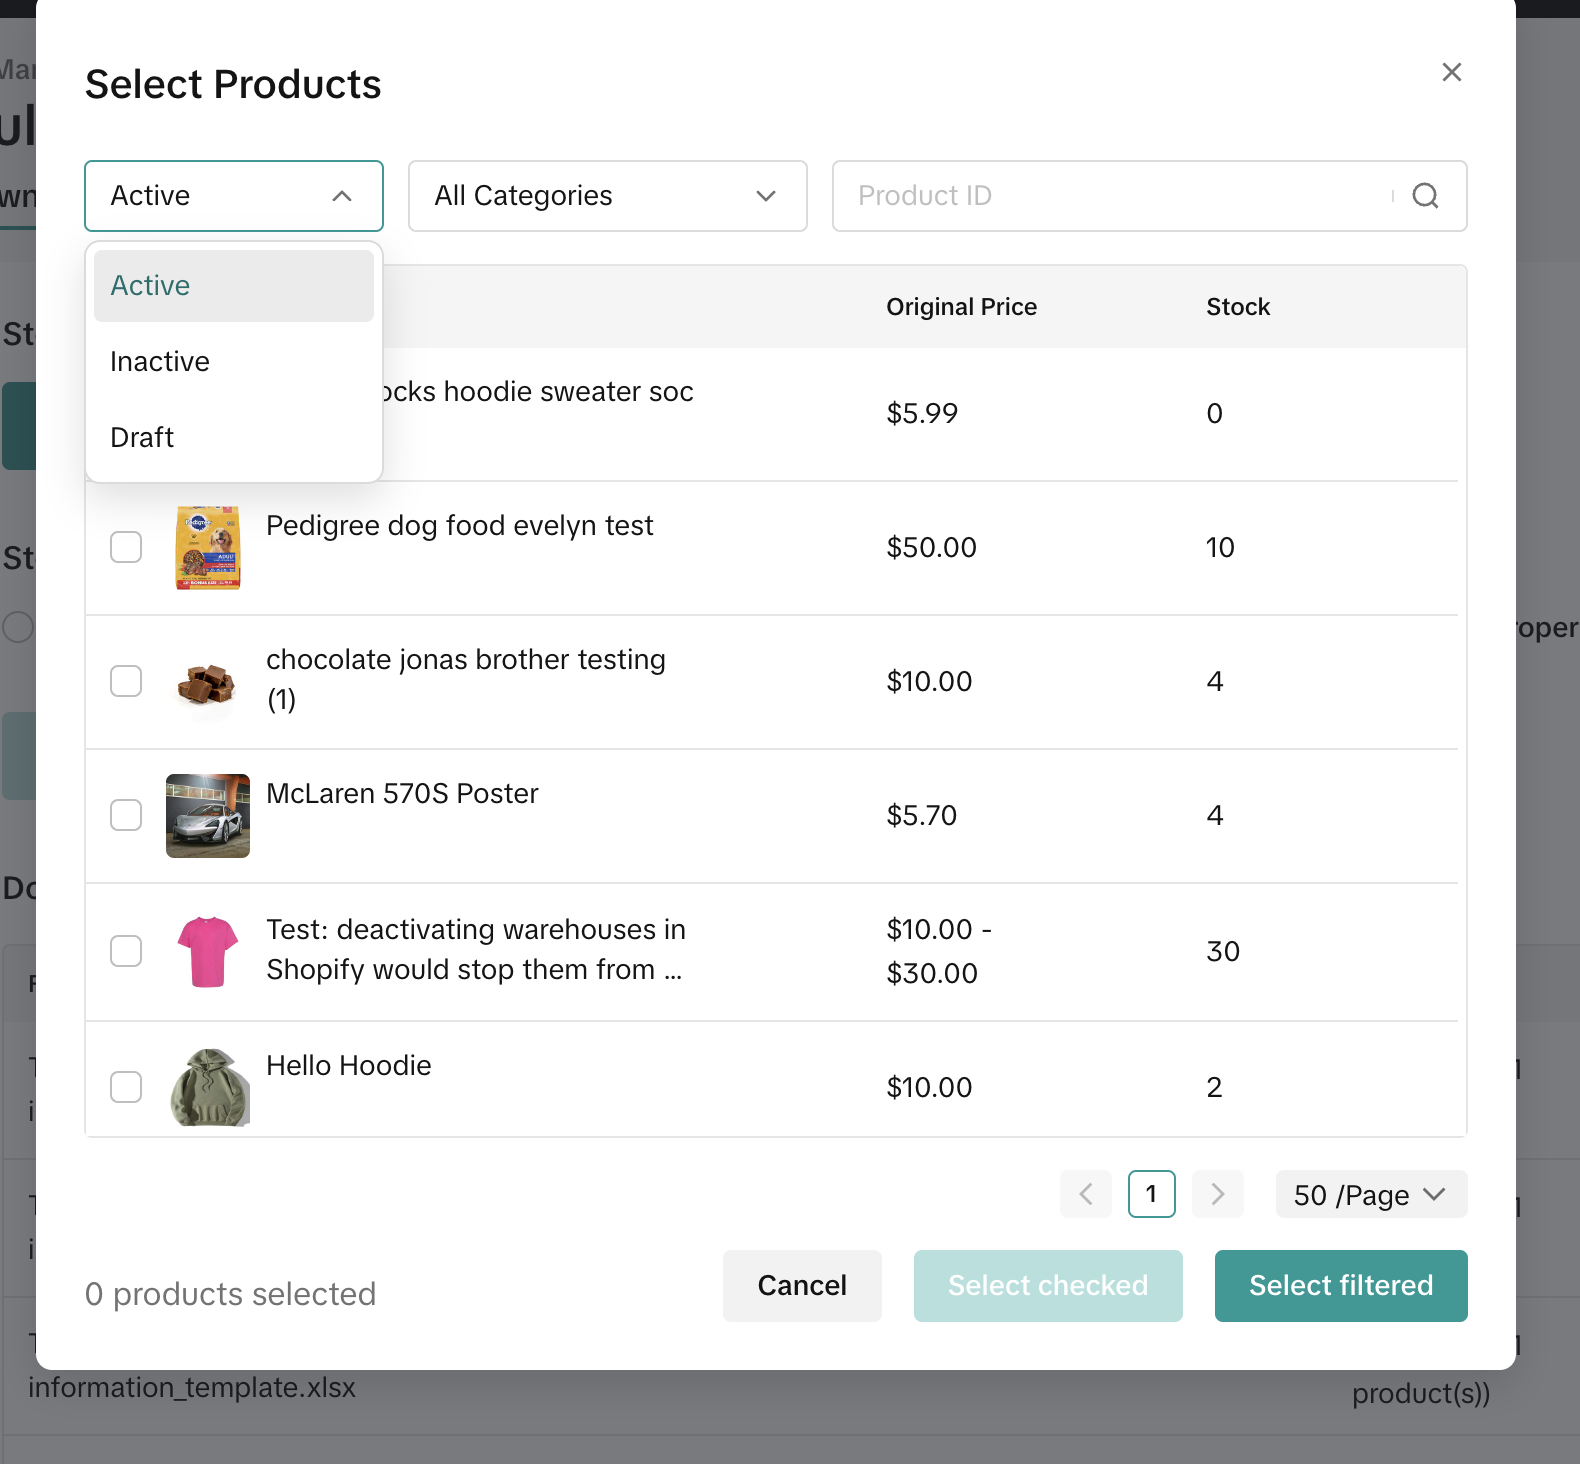Click the chocolate product image
1580x1464 pixels.
(x=208, y=683)
